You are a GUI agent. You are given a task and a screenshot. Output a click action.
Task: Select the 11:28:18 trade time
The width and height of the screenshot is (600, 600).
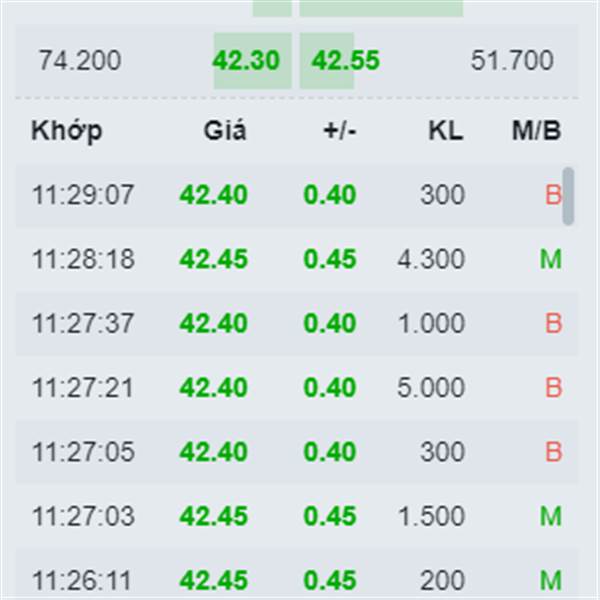pyautogui.click(x=83, y=259)
